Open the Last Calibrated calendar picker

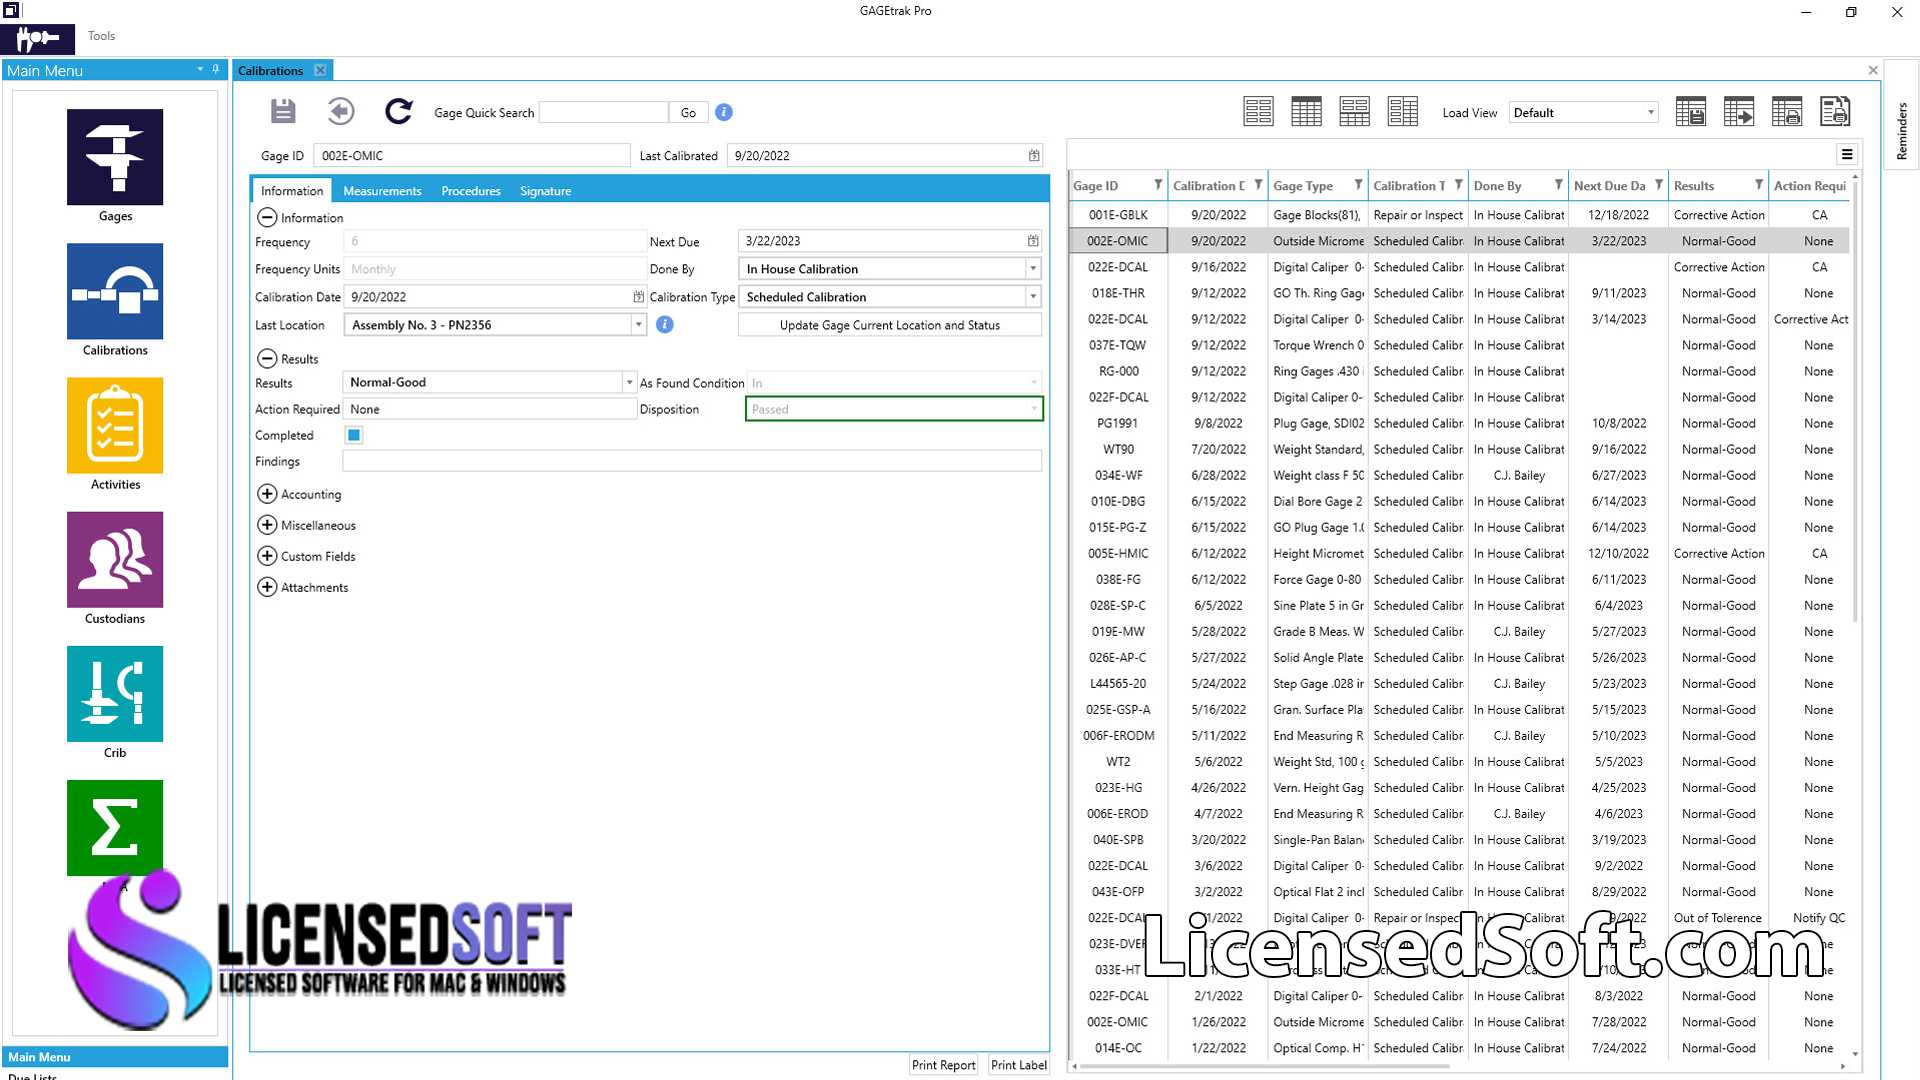[1034, 155]
